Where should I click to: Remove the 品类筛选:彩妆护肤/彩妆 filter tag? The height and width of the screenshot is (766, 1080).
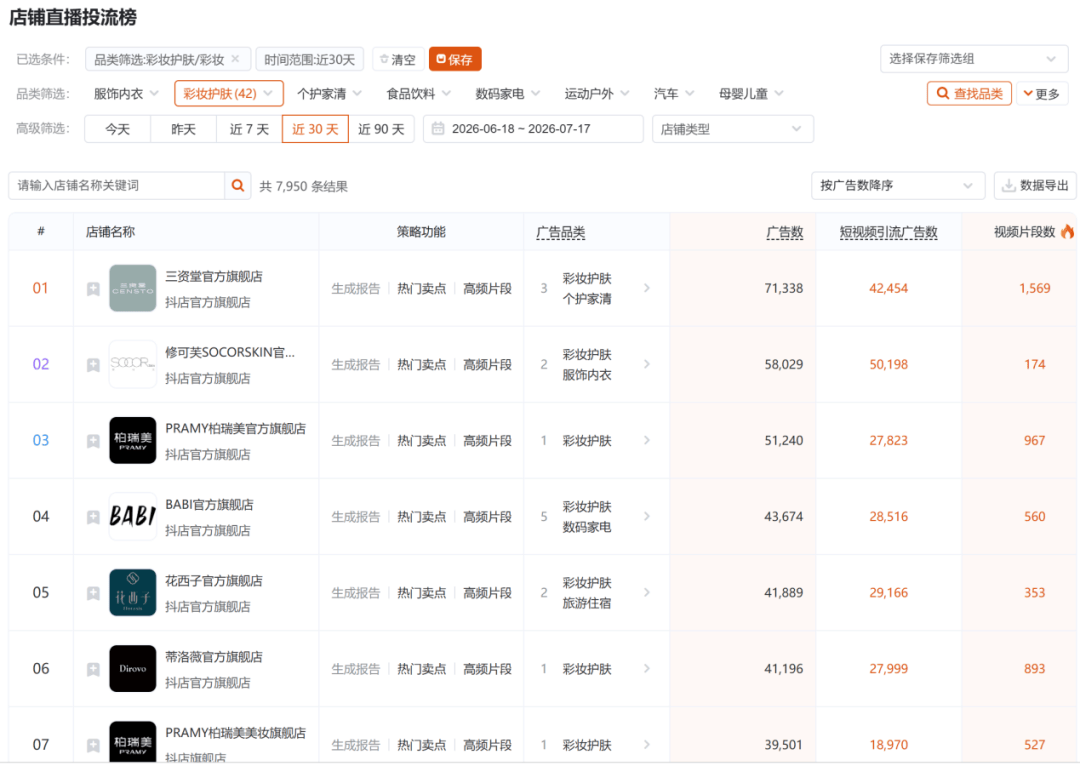pyautogui.click(x=236, y=59)
